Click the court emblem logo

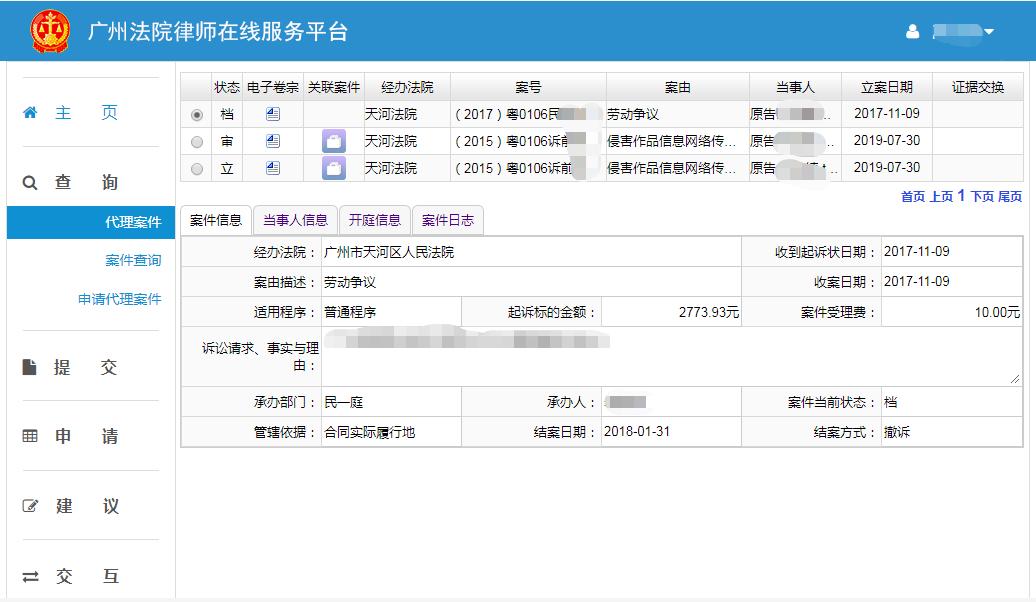(x=49, y=31)
